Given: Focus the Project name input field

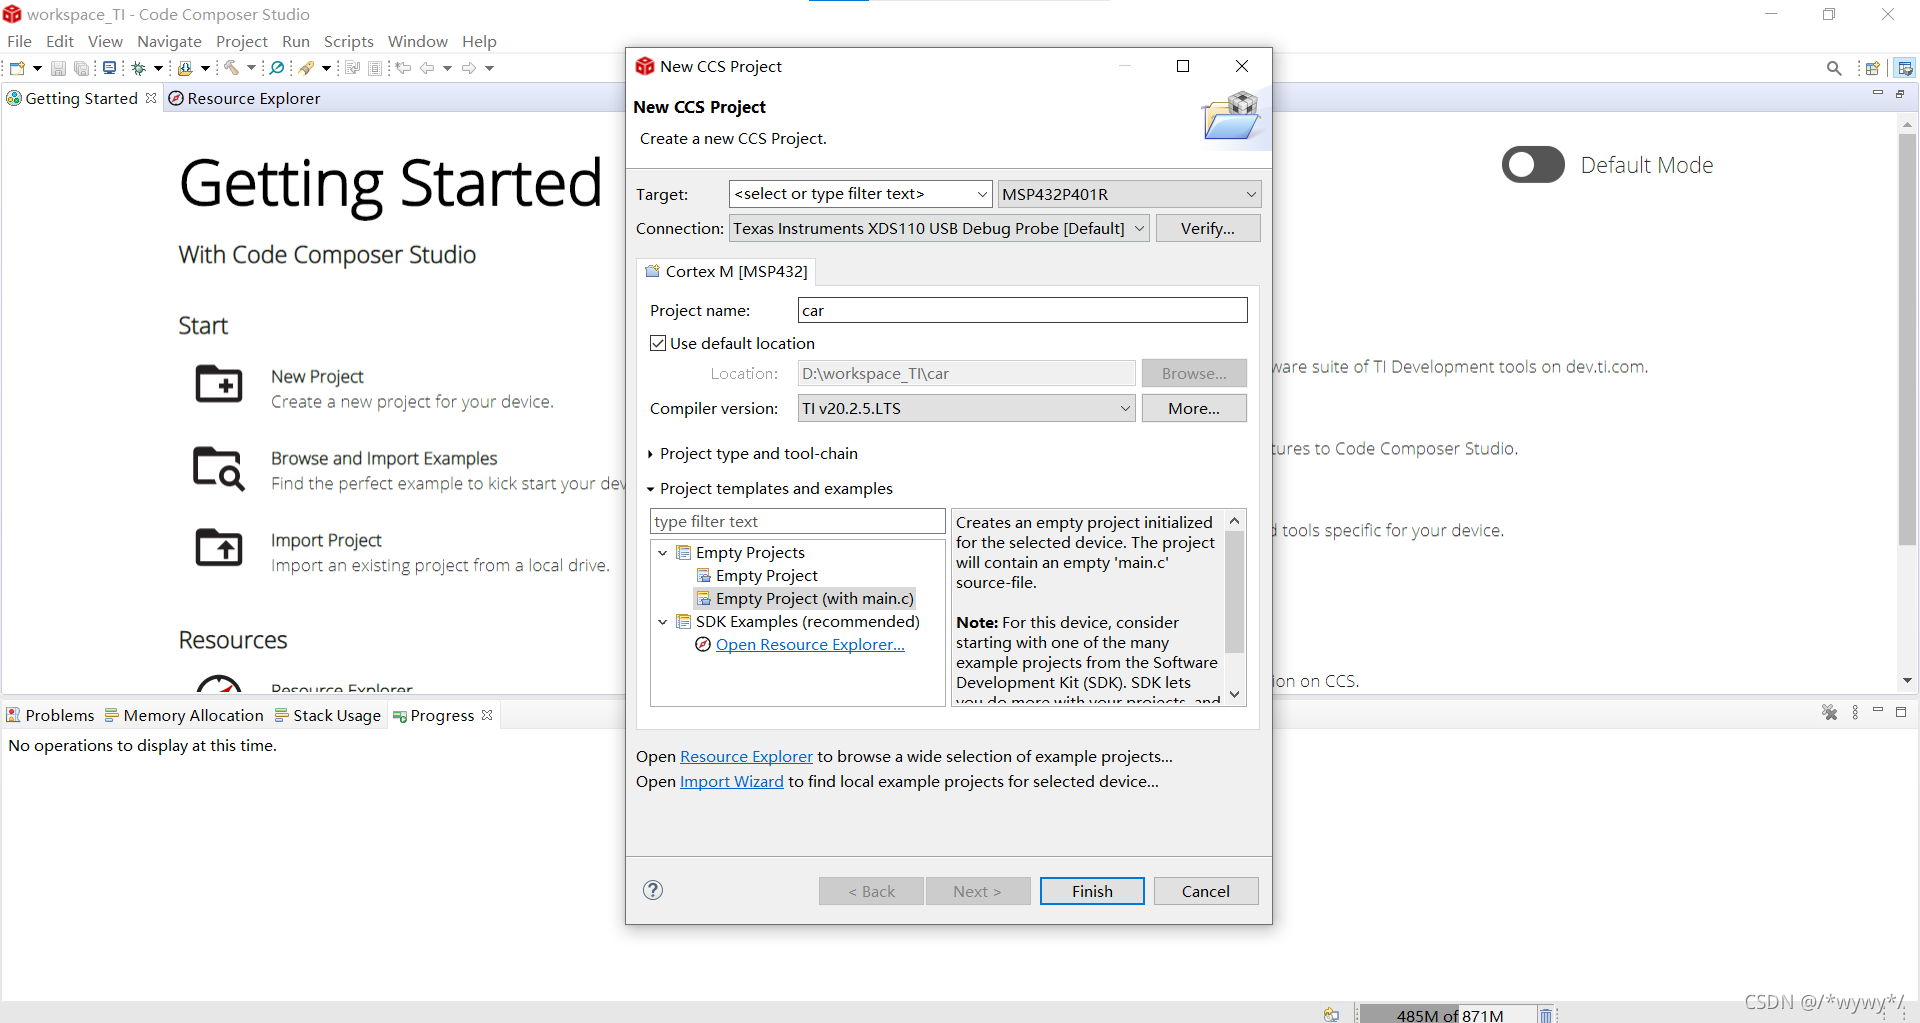Looking at the screenshot, I should pyautogui.click(x=1022, y=310).
